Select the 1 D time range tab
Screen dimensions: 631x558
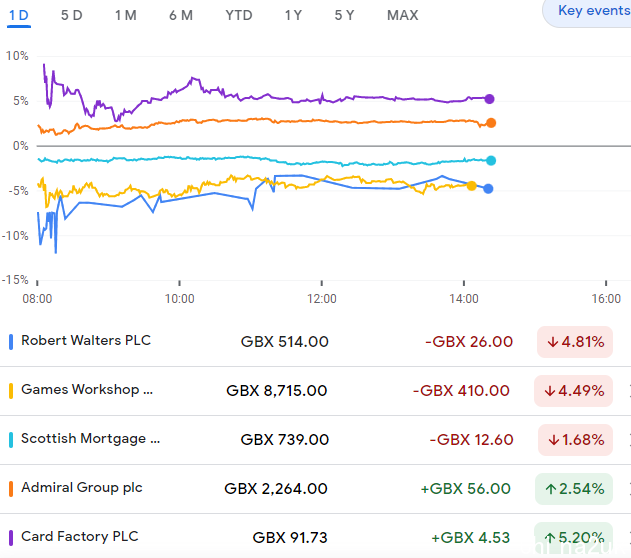pos(19,16)
